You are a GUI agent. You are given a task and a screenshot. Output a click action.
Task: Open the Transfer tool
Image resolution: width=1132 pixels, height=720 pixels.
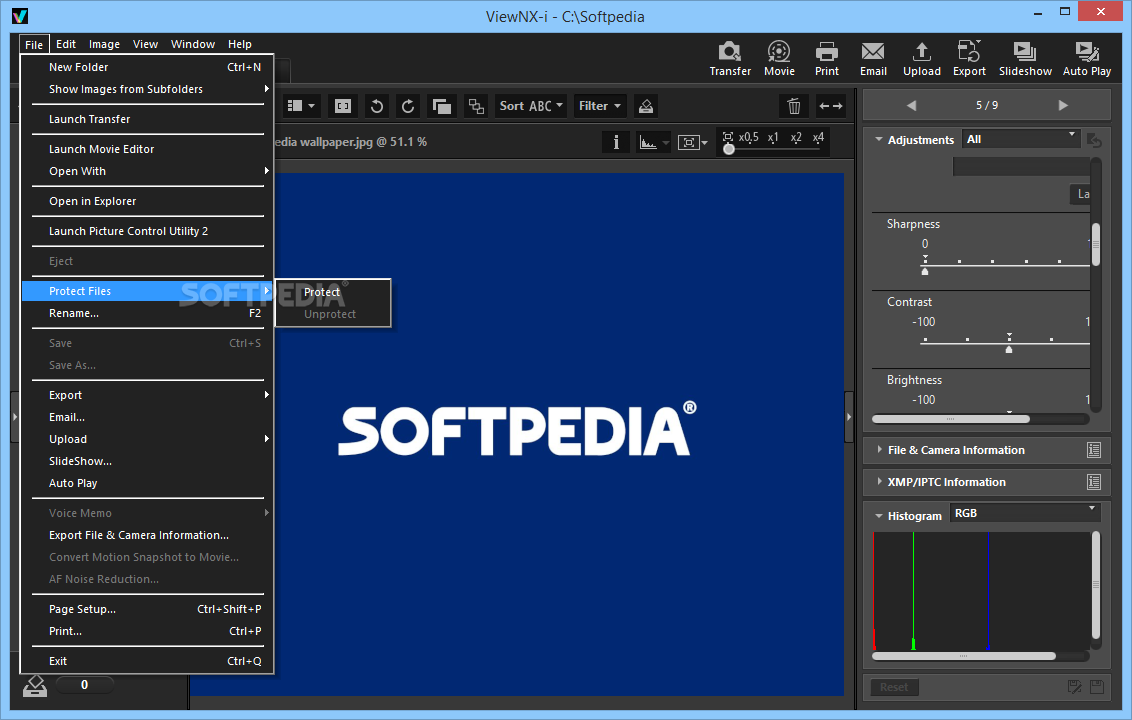point(730,58)
